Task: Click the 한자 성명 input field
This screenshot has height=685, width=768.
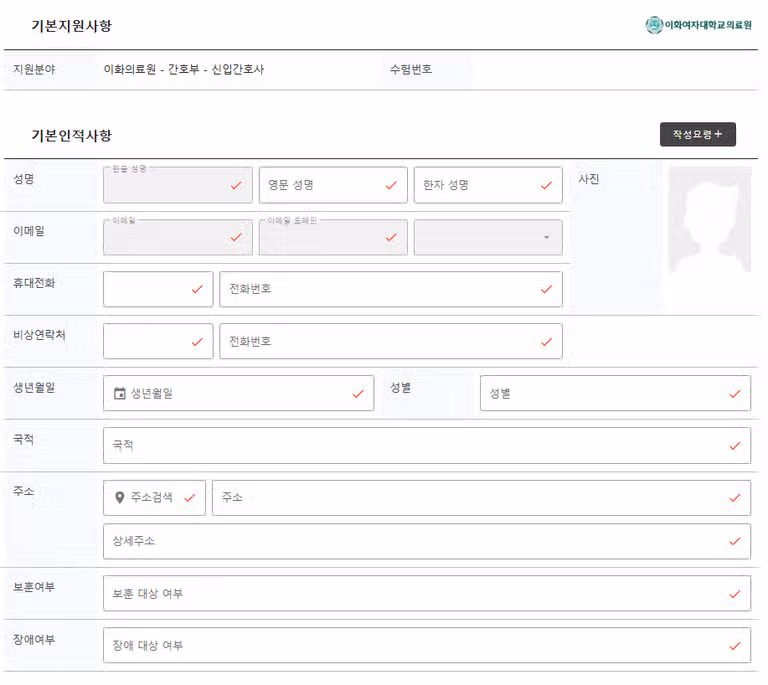Action: [x=488, y=185]
